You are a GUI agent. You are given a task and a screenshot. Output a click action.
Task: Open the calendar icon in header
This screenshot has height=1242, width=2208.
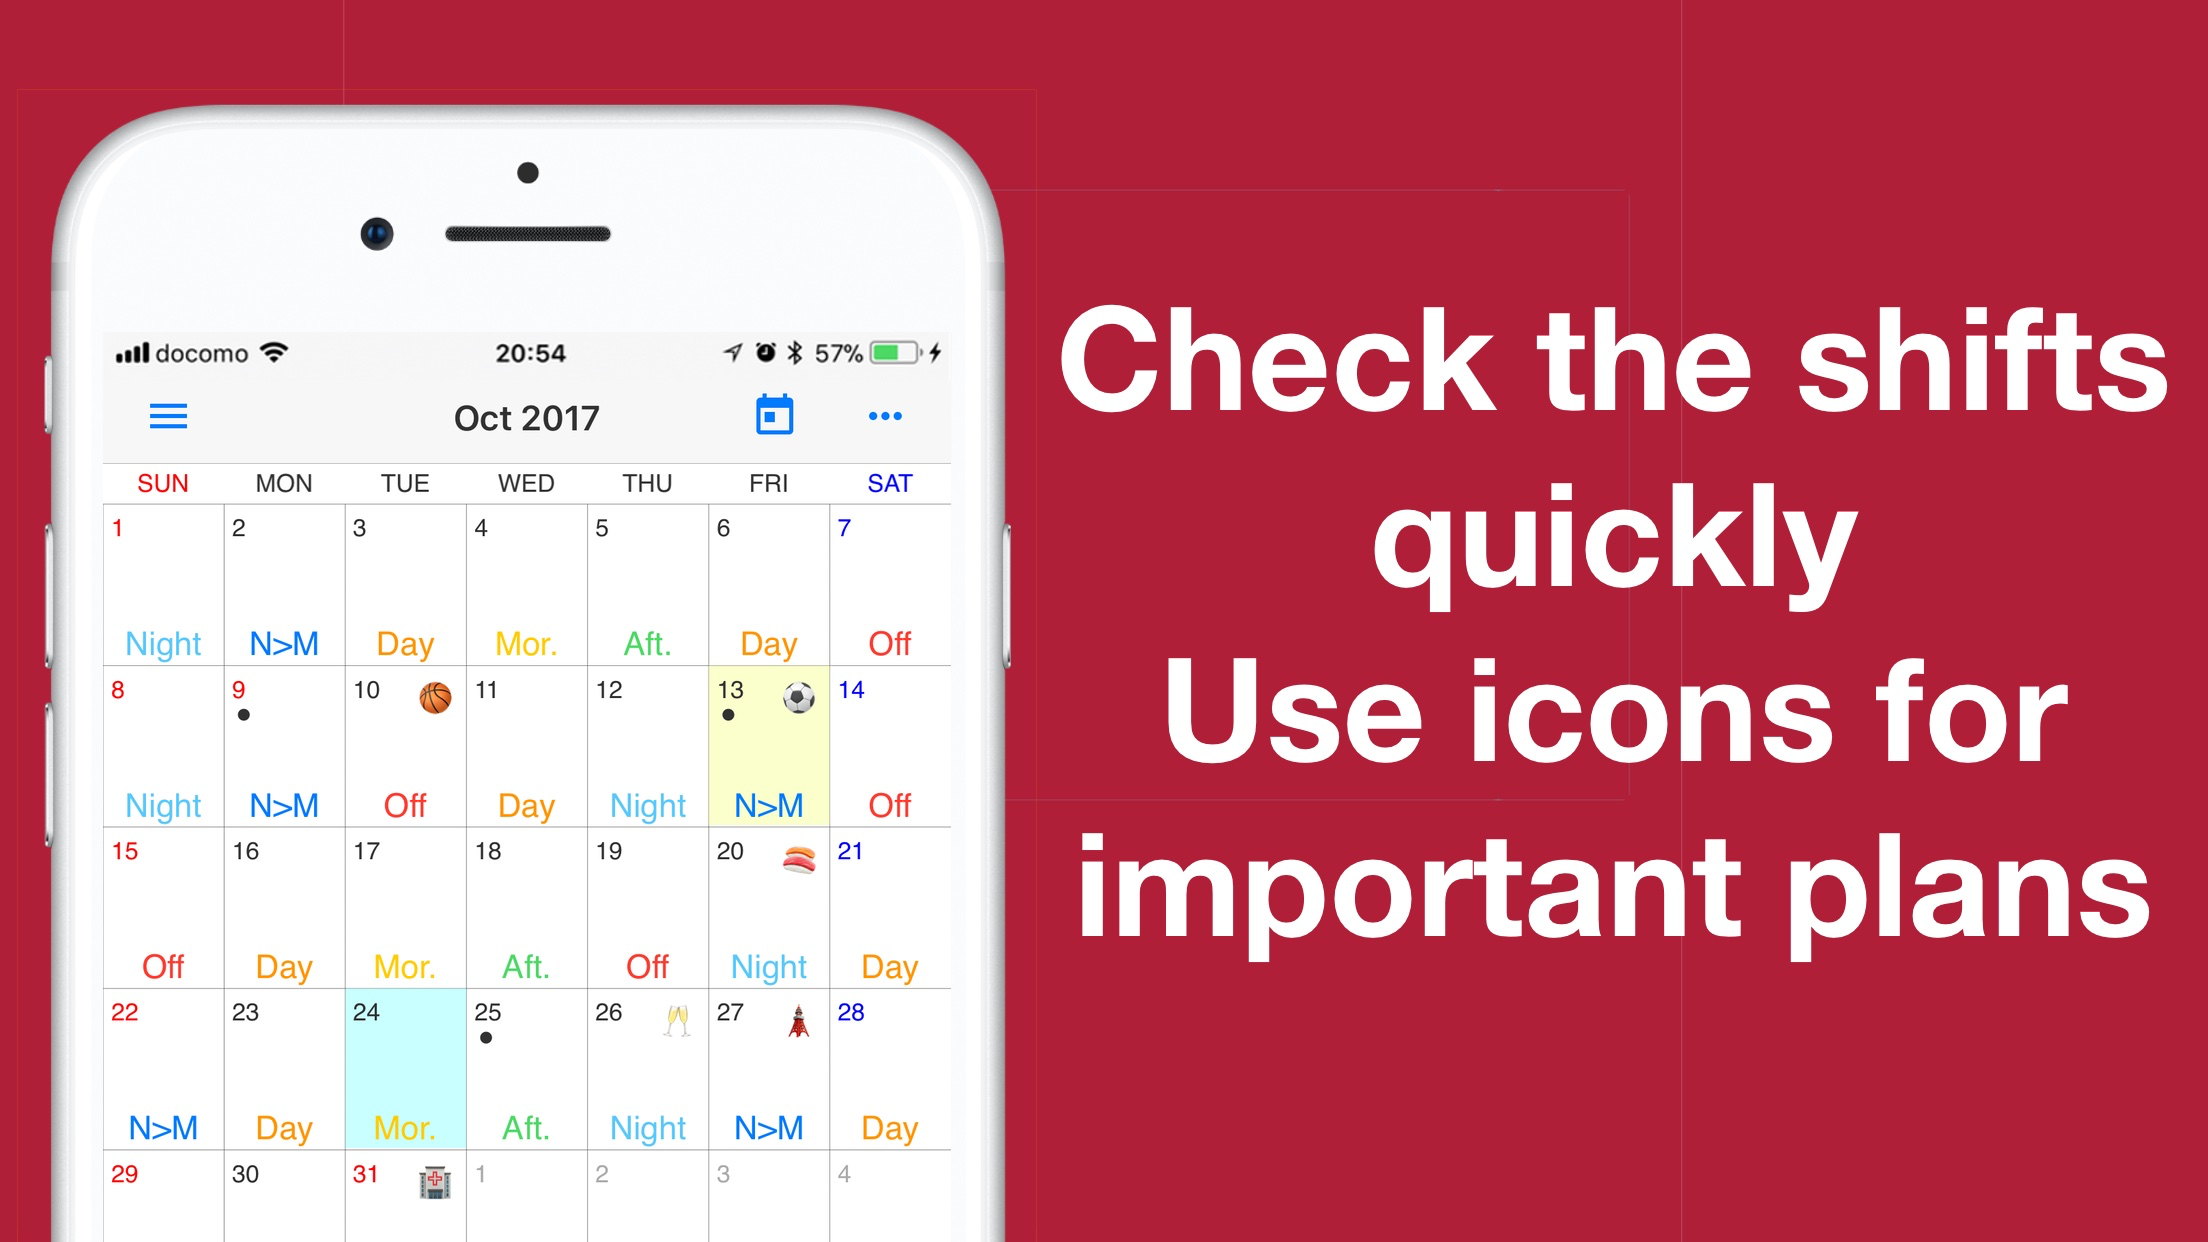[x=775, y=419]
